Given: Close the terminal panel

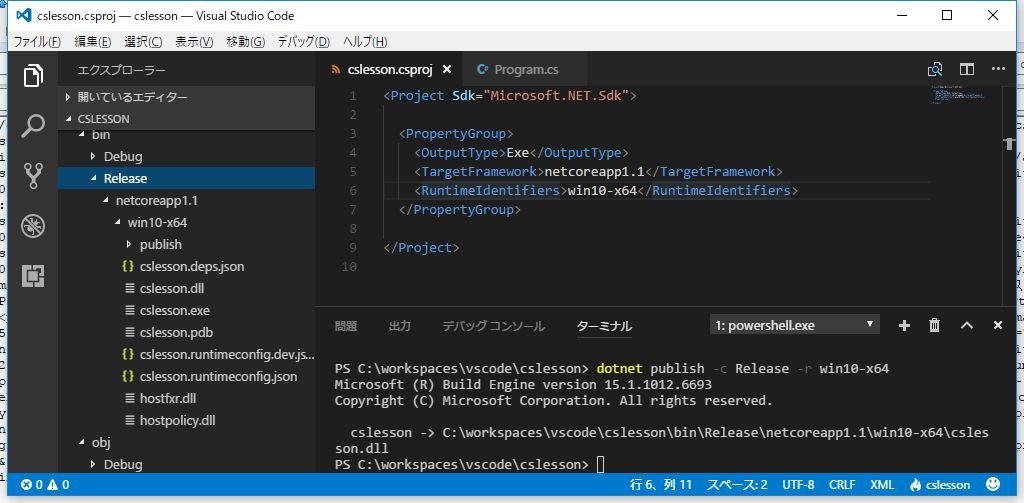Looking at the screenshot, I should (997, 325).
